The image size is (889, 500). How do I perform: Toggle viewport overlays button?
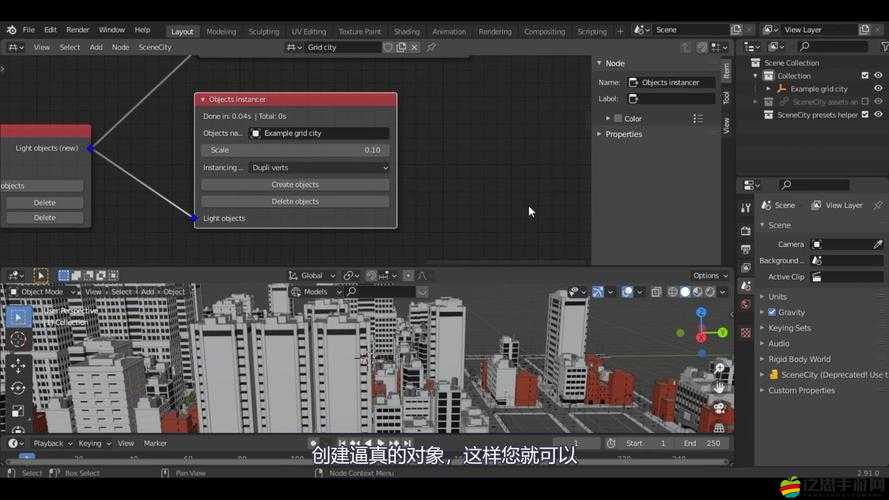[x=627, y=291]
